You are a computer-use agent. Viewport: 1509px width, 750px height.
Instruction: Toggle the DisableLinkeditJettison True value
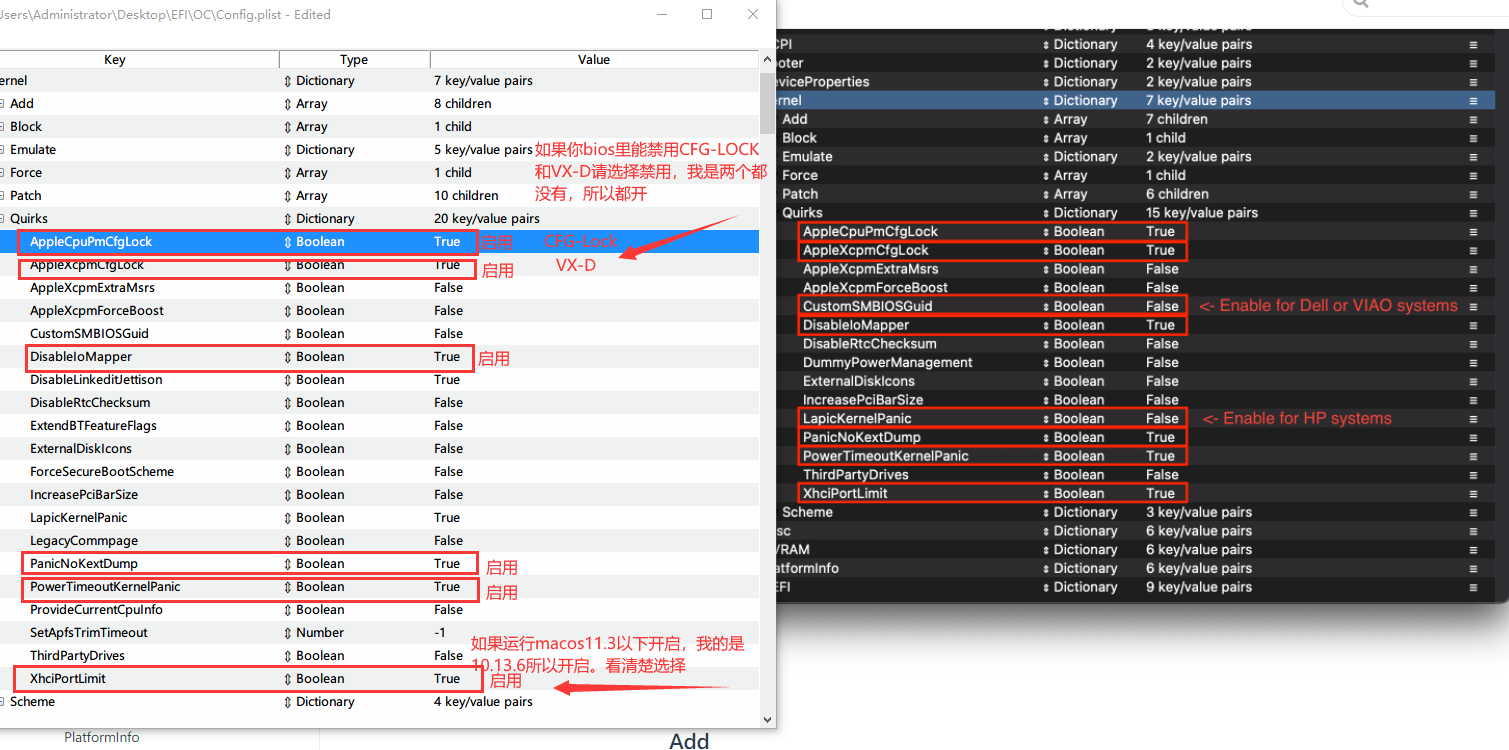(x=447, y=380)
